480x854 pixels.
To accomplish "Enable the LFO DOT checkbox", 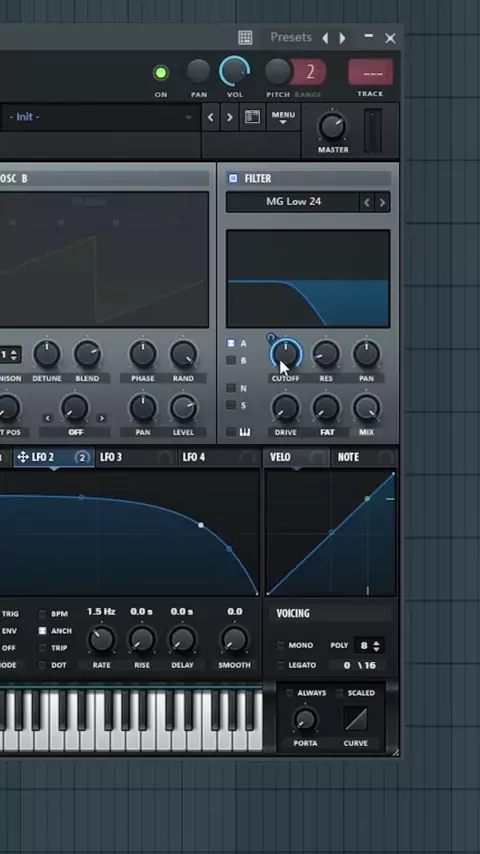I will coord(42,665).
